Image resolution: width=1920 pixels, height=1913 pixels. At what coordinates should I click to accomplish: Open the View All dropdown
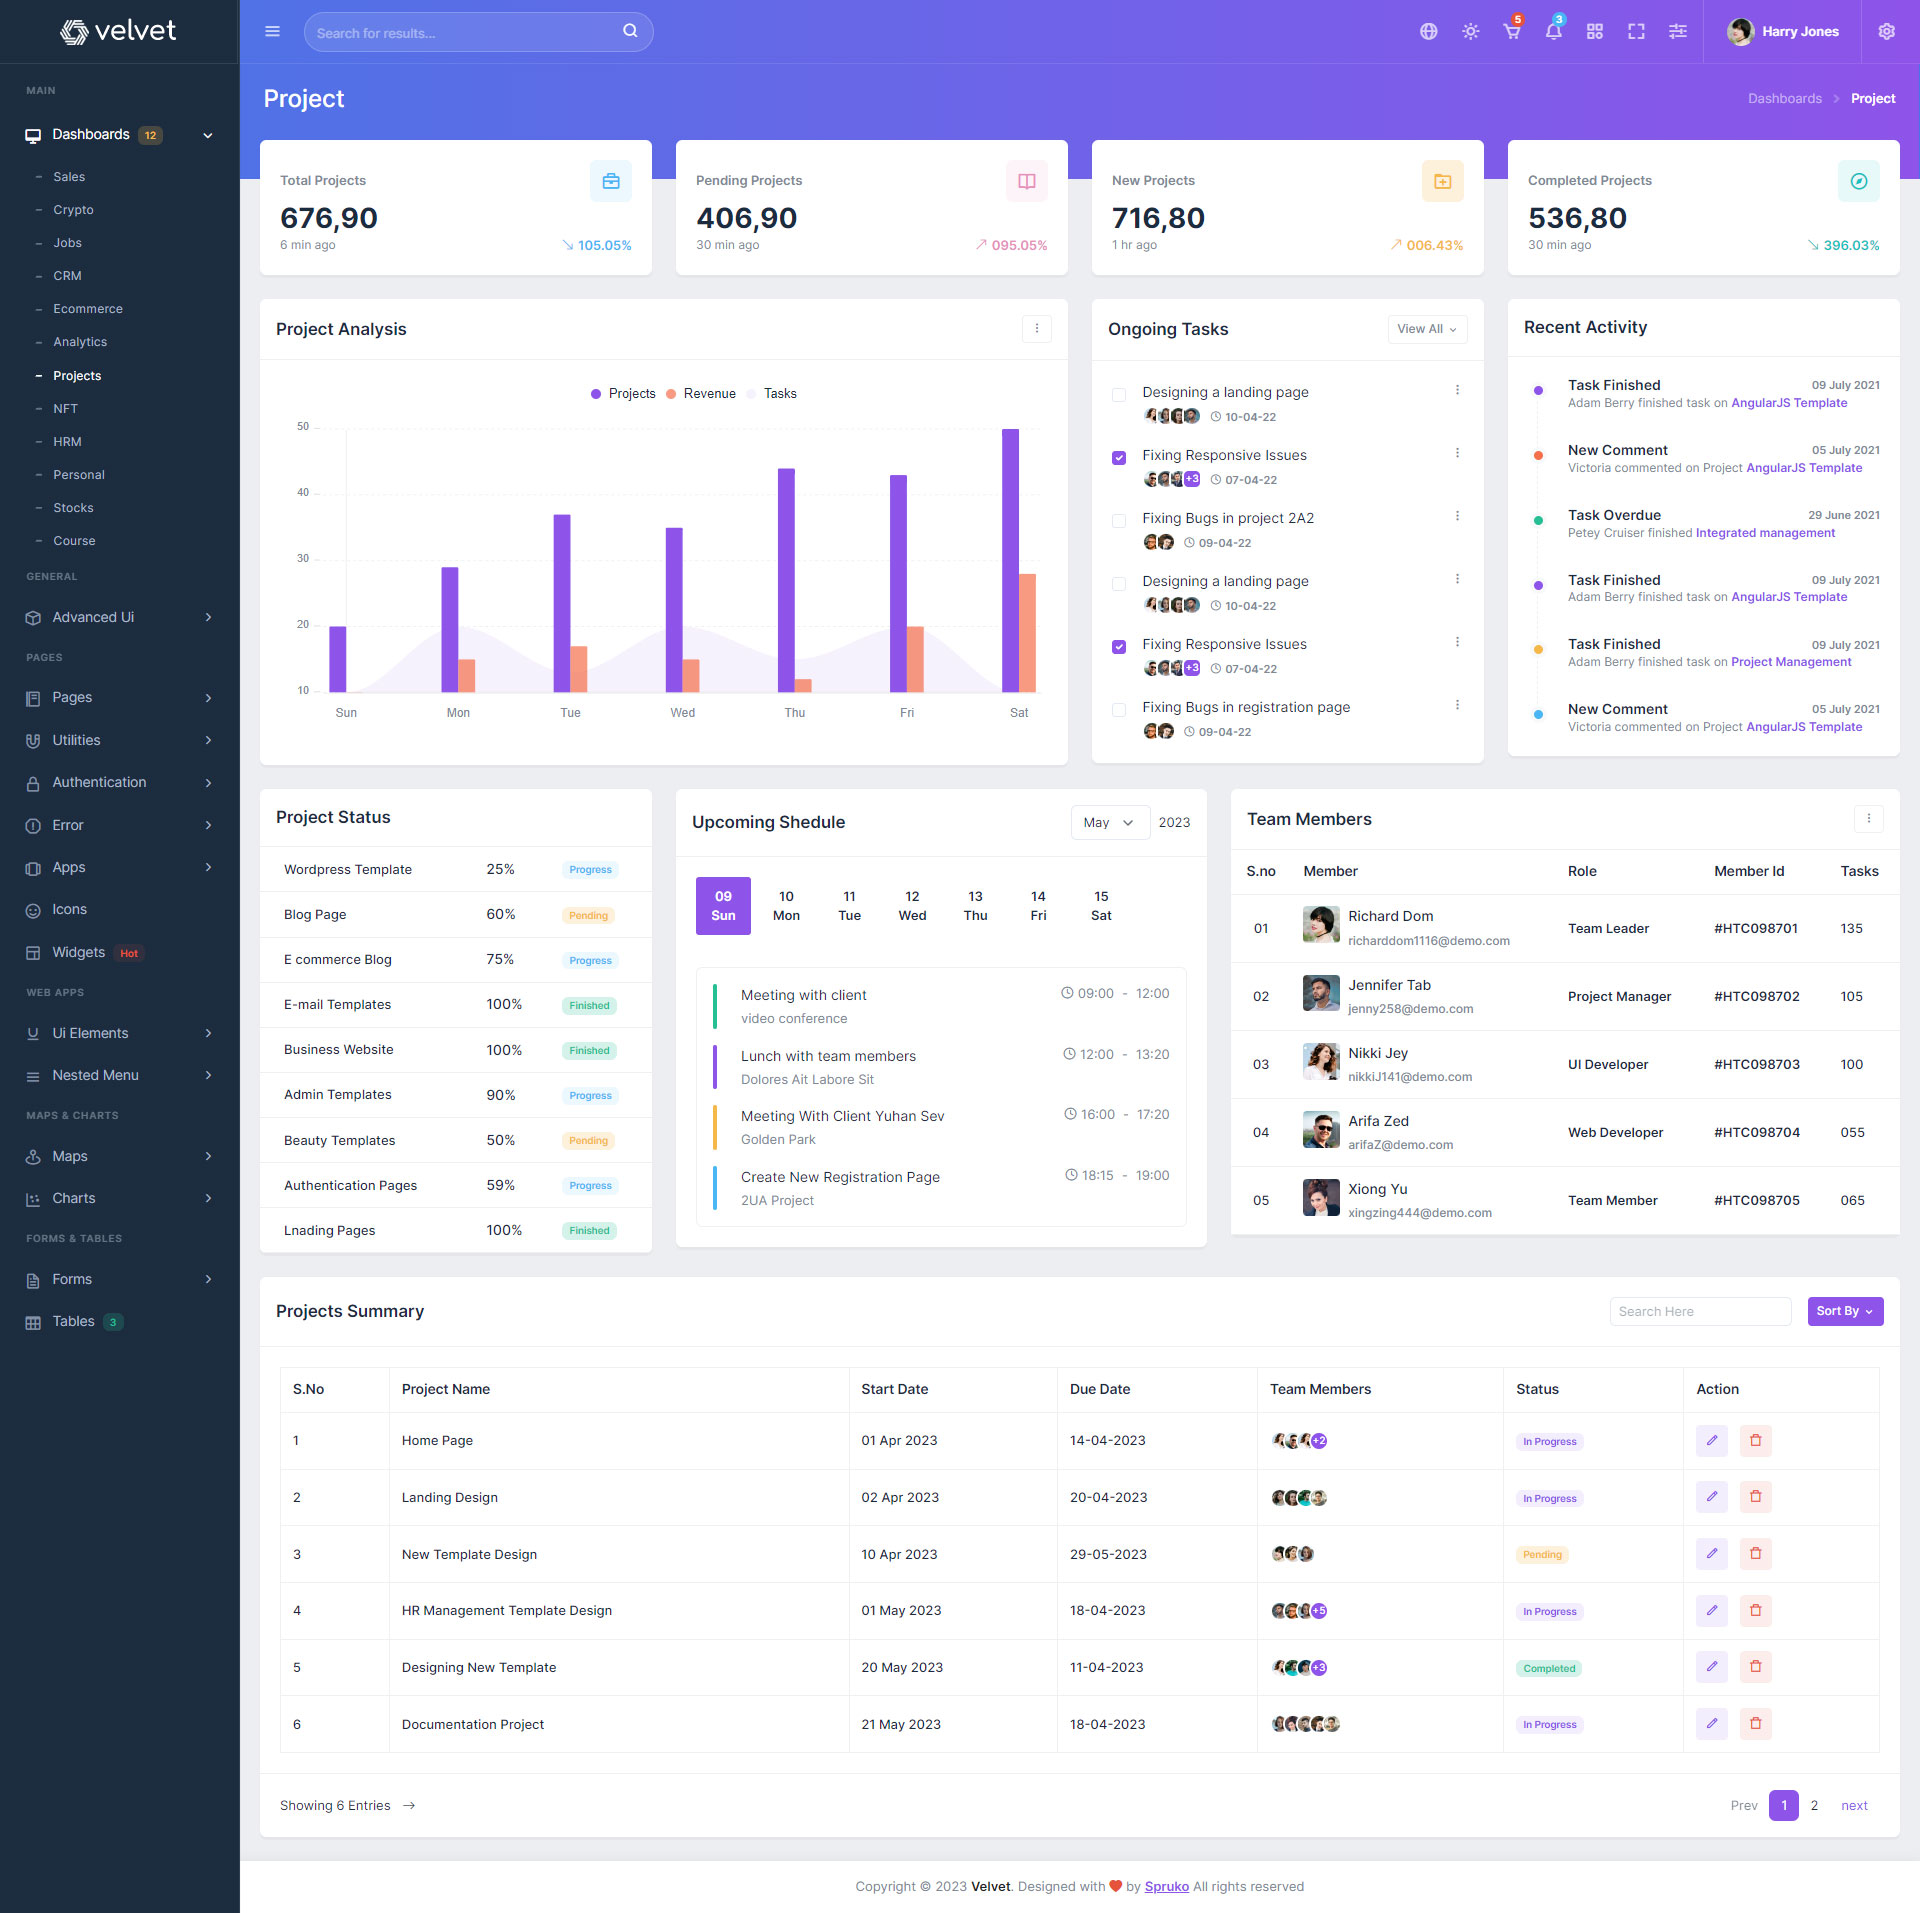click(1426, 329)
